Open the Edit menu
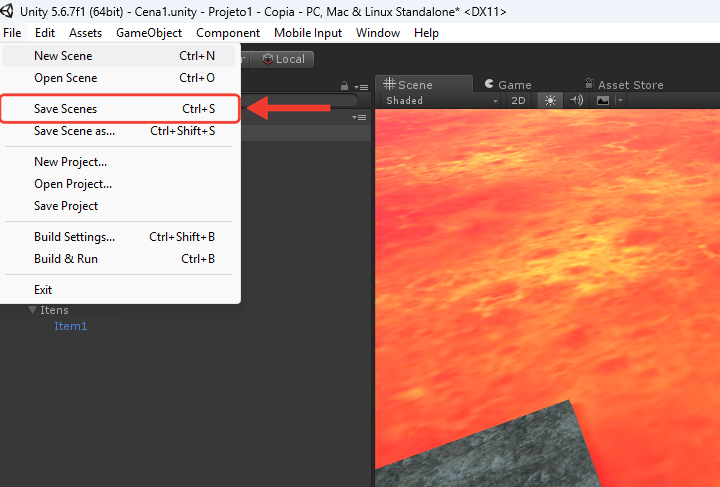720x487 pixels. pos(45,33)
